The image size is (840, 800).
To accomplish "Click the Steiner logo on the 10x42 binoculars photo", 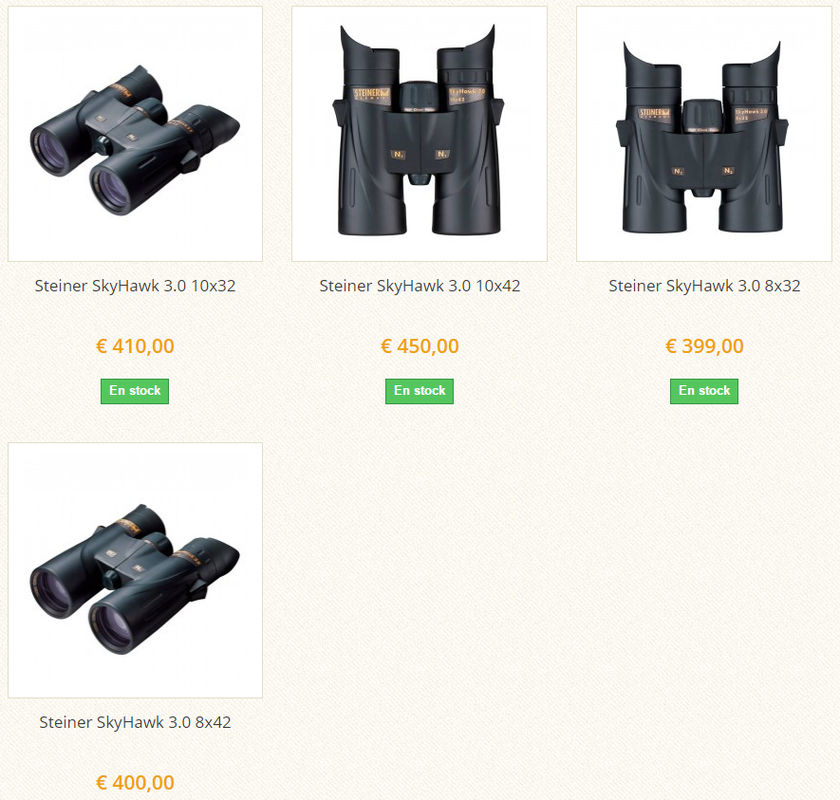I will (x=372, y=94).
